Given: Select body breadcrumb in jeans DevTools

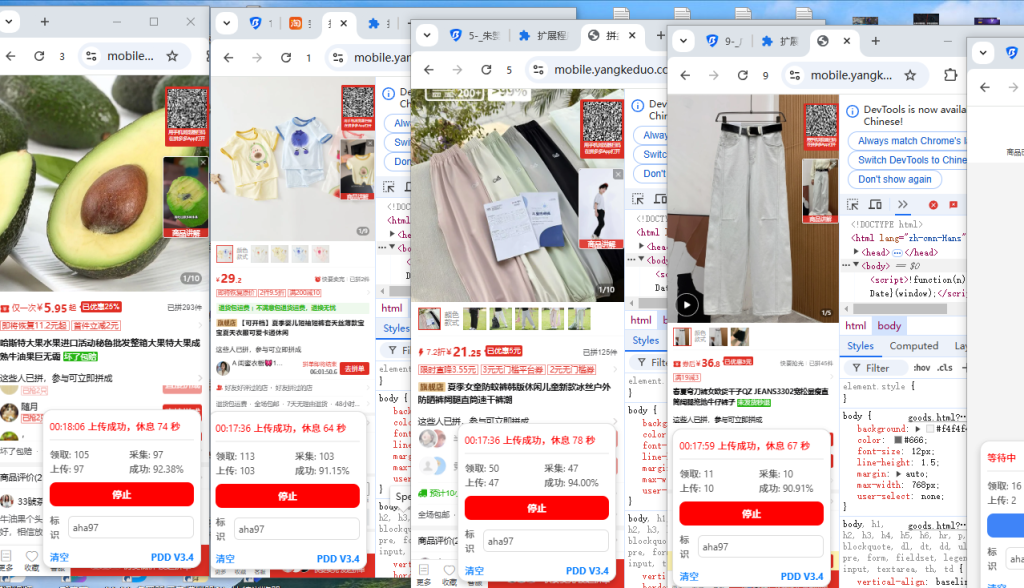Looking at the screenshot, I should click(x=889, y=325).
